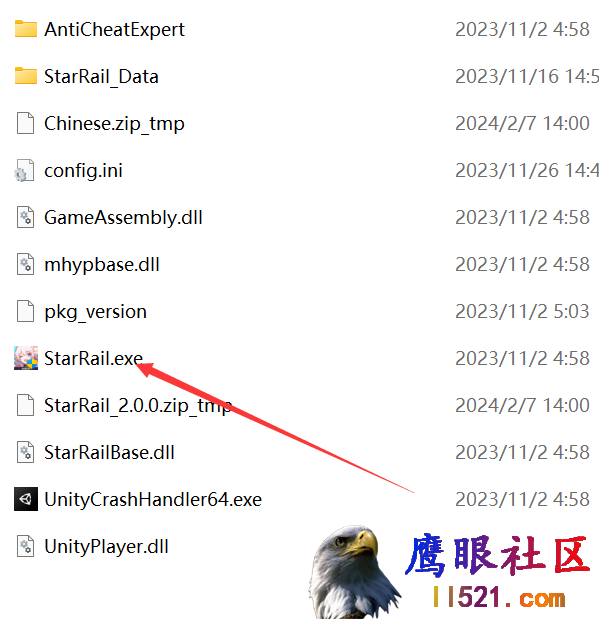The image size is (599, 622).
Task: Click the config.ini gear file icon
Action: [x=25, y=170]
